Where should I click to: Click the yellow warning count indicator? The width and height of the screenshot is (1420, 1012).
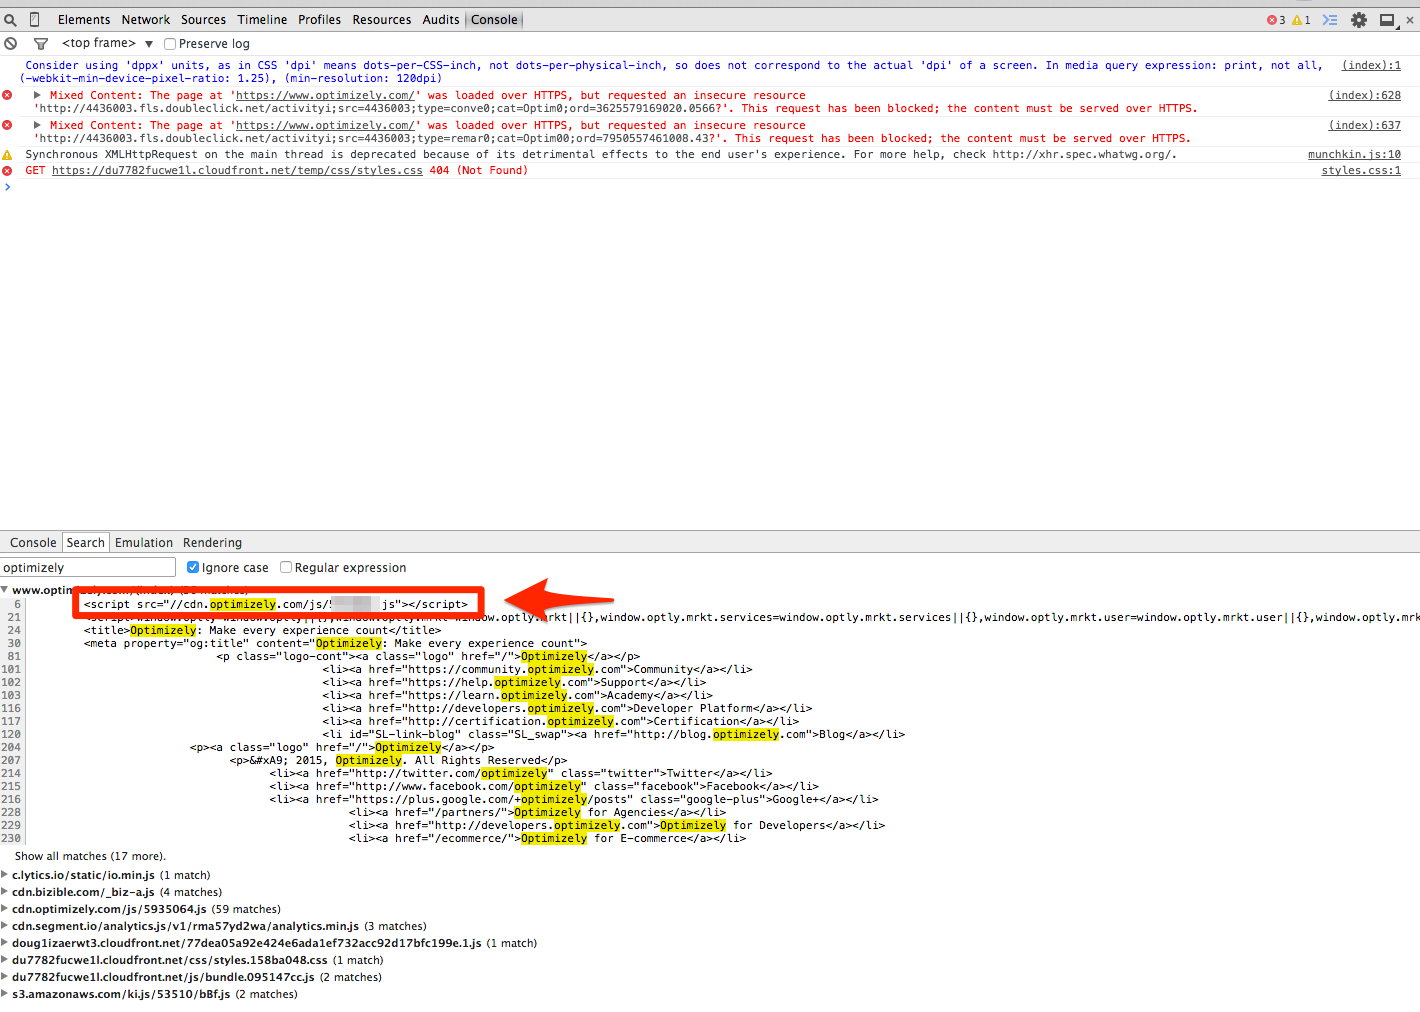(x=1301, y=20)
